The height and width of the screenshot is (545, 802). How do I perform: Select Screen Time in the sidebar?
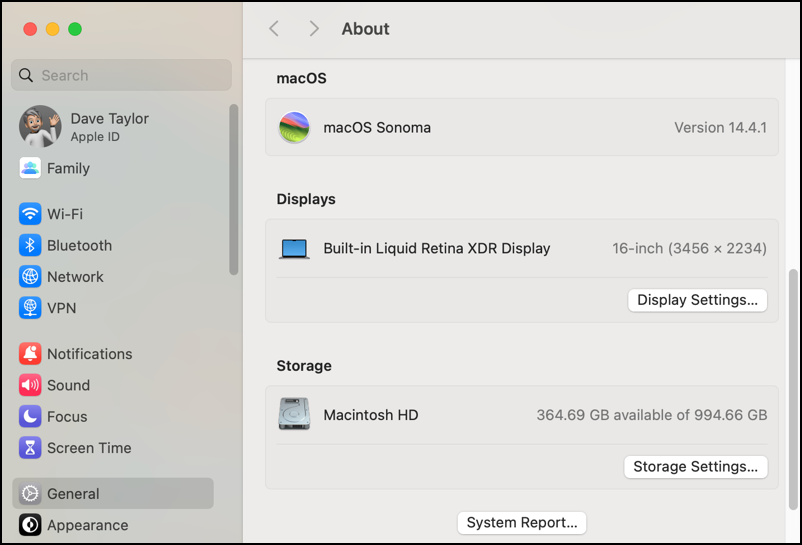113,448
